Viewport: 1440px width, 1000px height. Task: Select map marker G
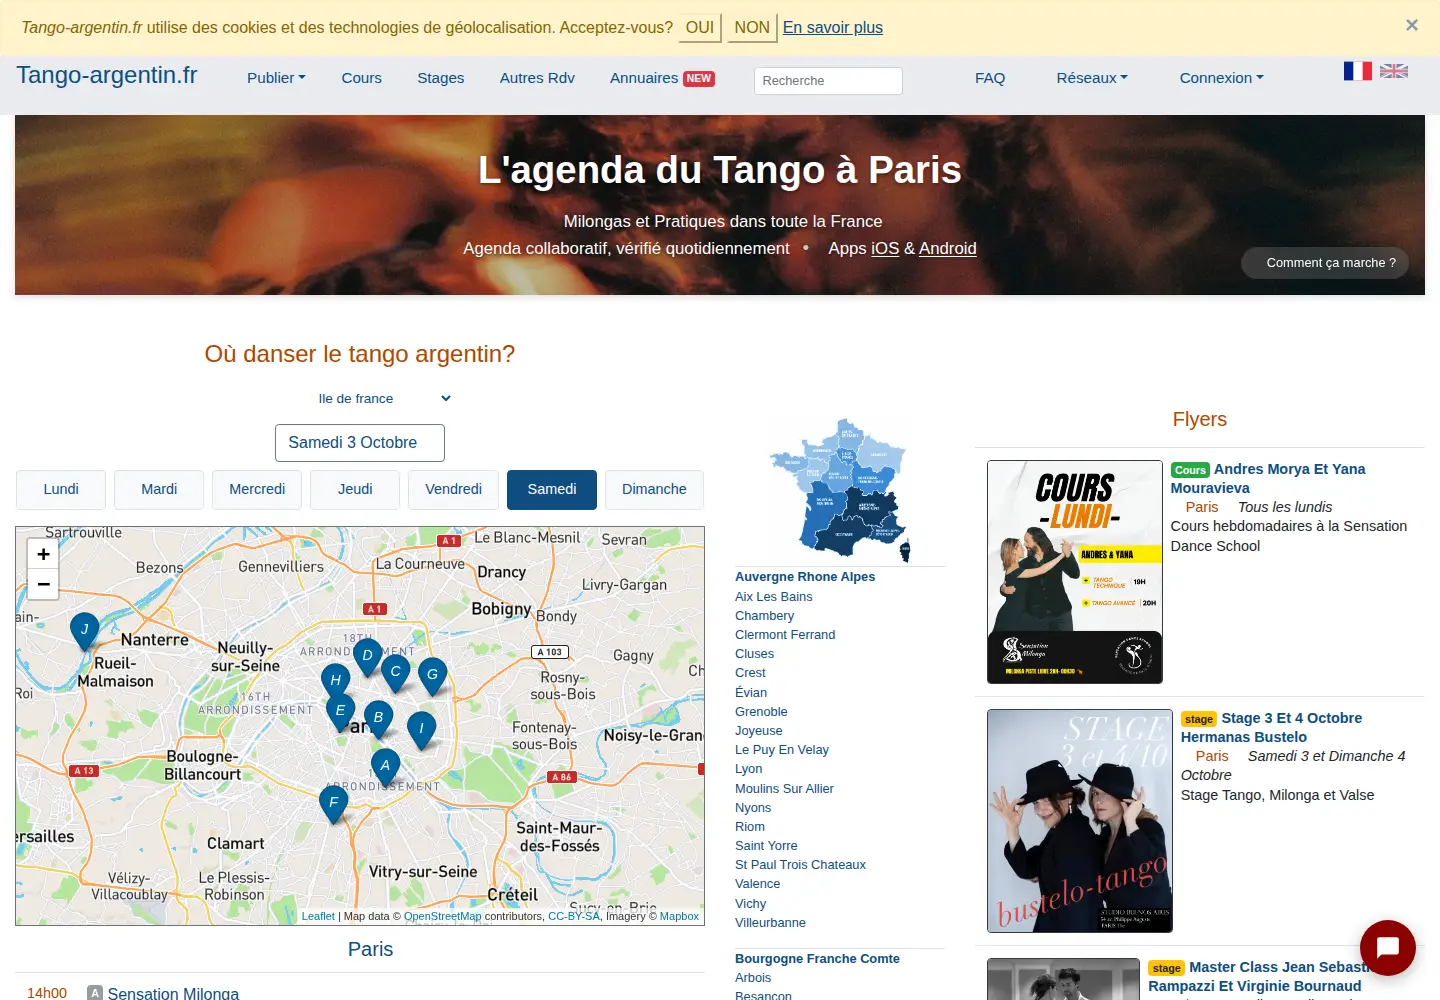(x=432, y=675)
